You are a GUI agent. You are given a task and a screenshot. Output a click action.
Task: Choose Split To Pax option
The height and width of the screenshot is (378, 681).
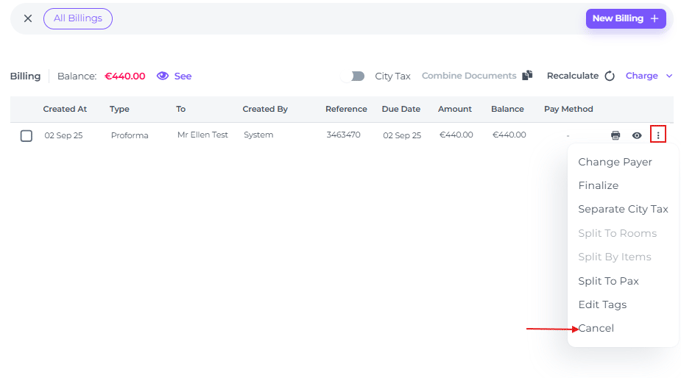608,281
